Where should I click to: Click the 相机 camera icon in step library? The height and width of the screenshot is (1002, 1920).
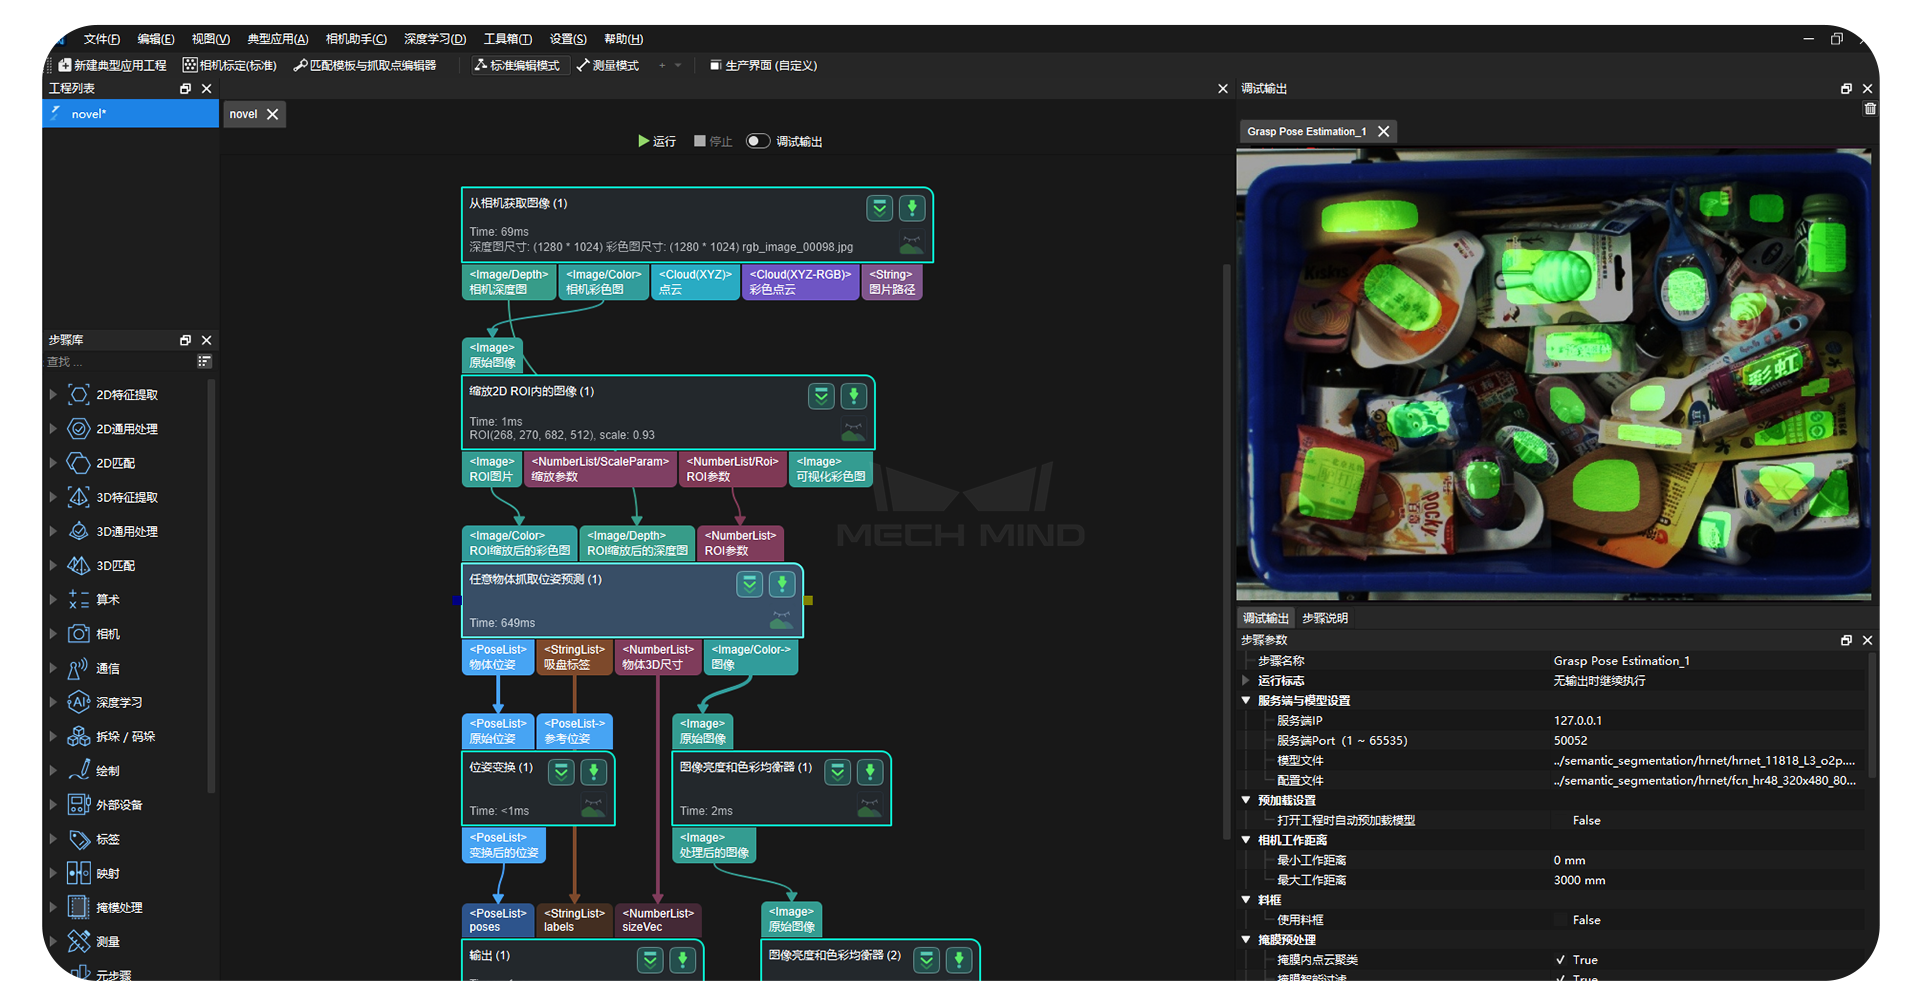(x=79, y=634)
